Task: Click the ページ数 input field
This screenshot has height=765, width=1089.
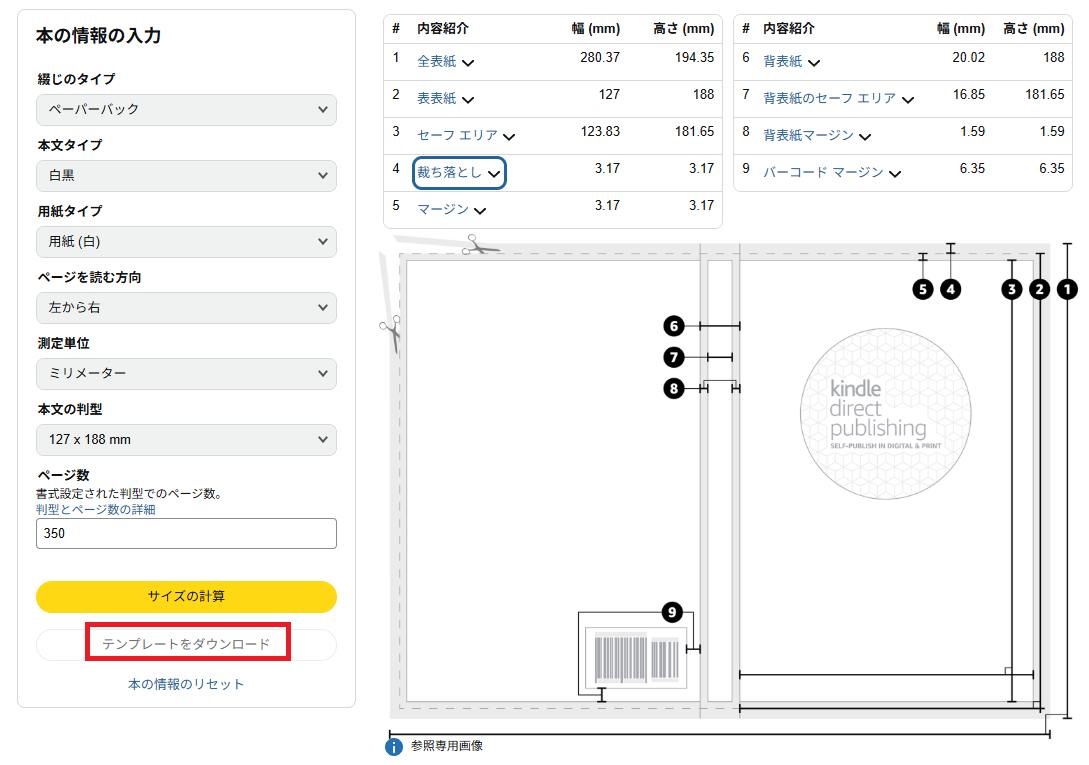Action: (186, 533)
